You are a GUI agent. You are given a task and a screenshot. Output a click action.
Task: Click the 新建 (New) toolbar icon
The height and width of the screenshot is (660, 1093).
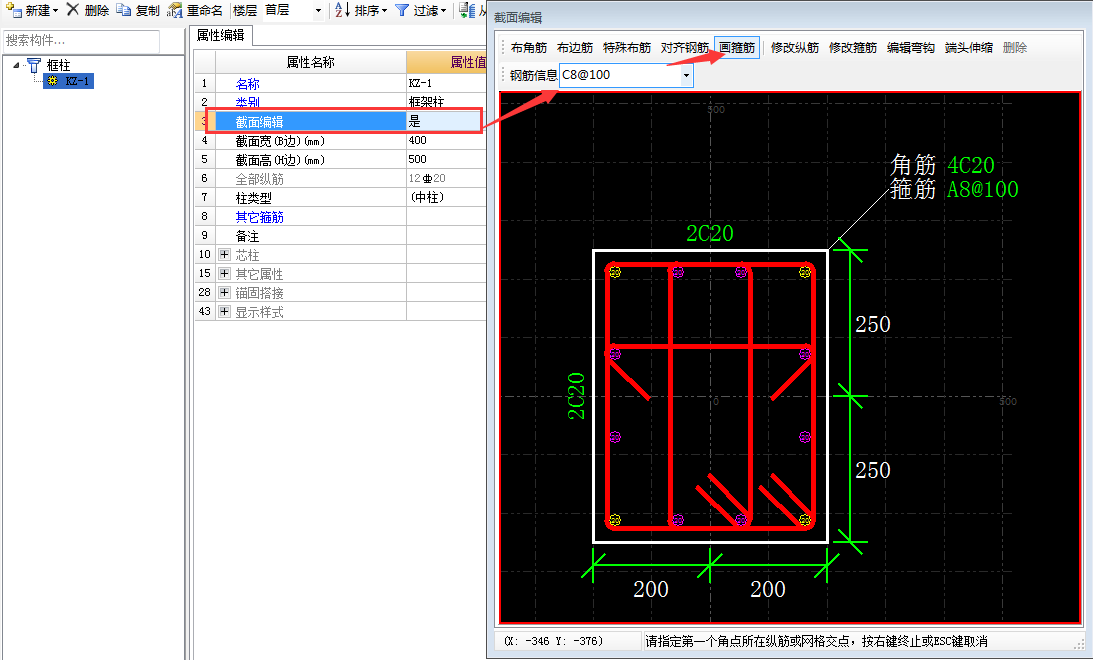click(x=13, y=10)
